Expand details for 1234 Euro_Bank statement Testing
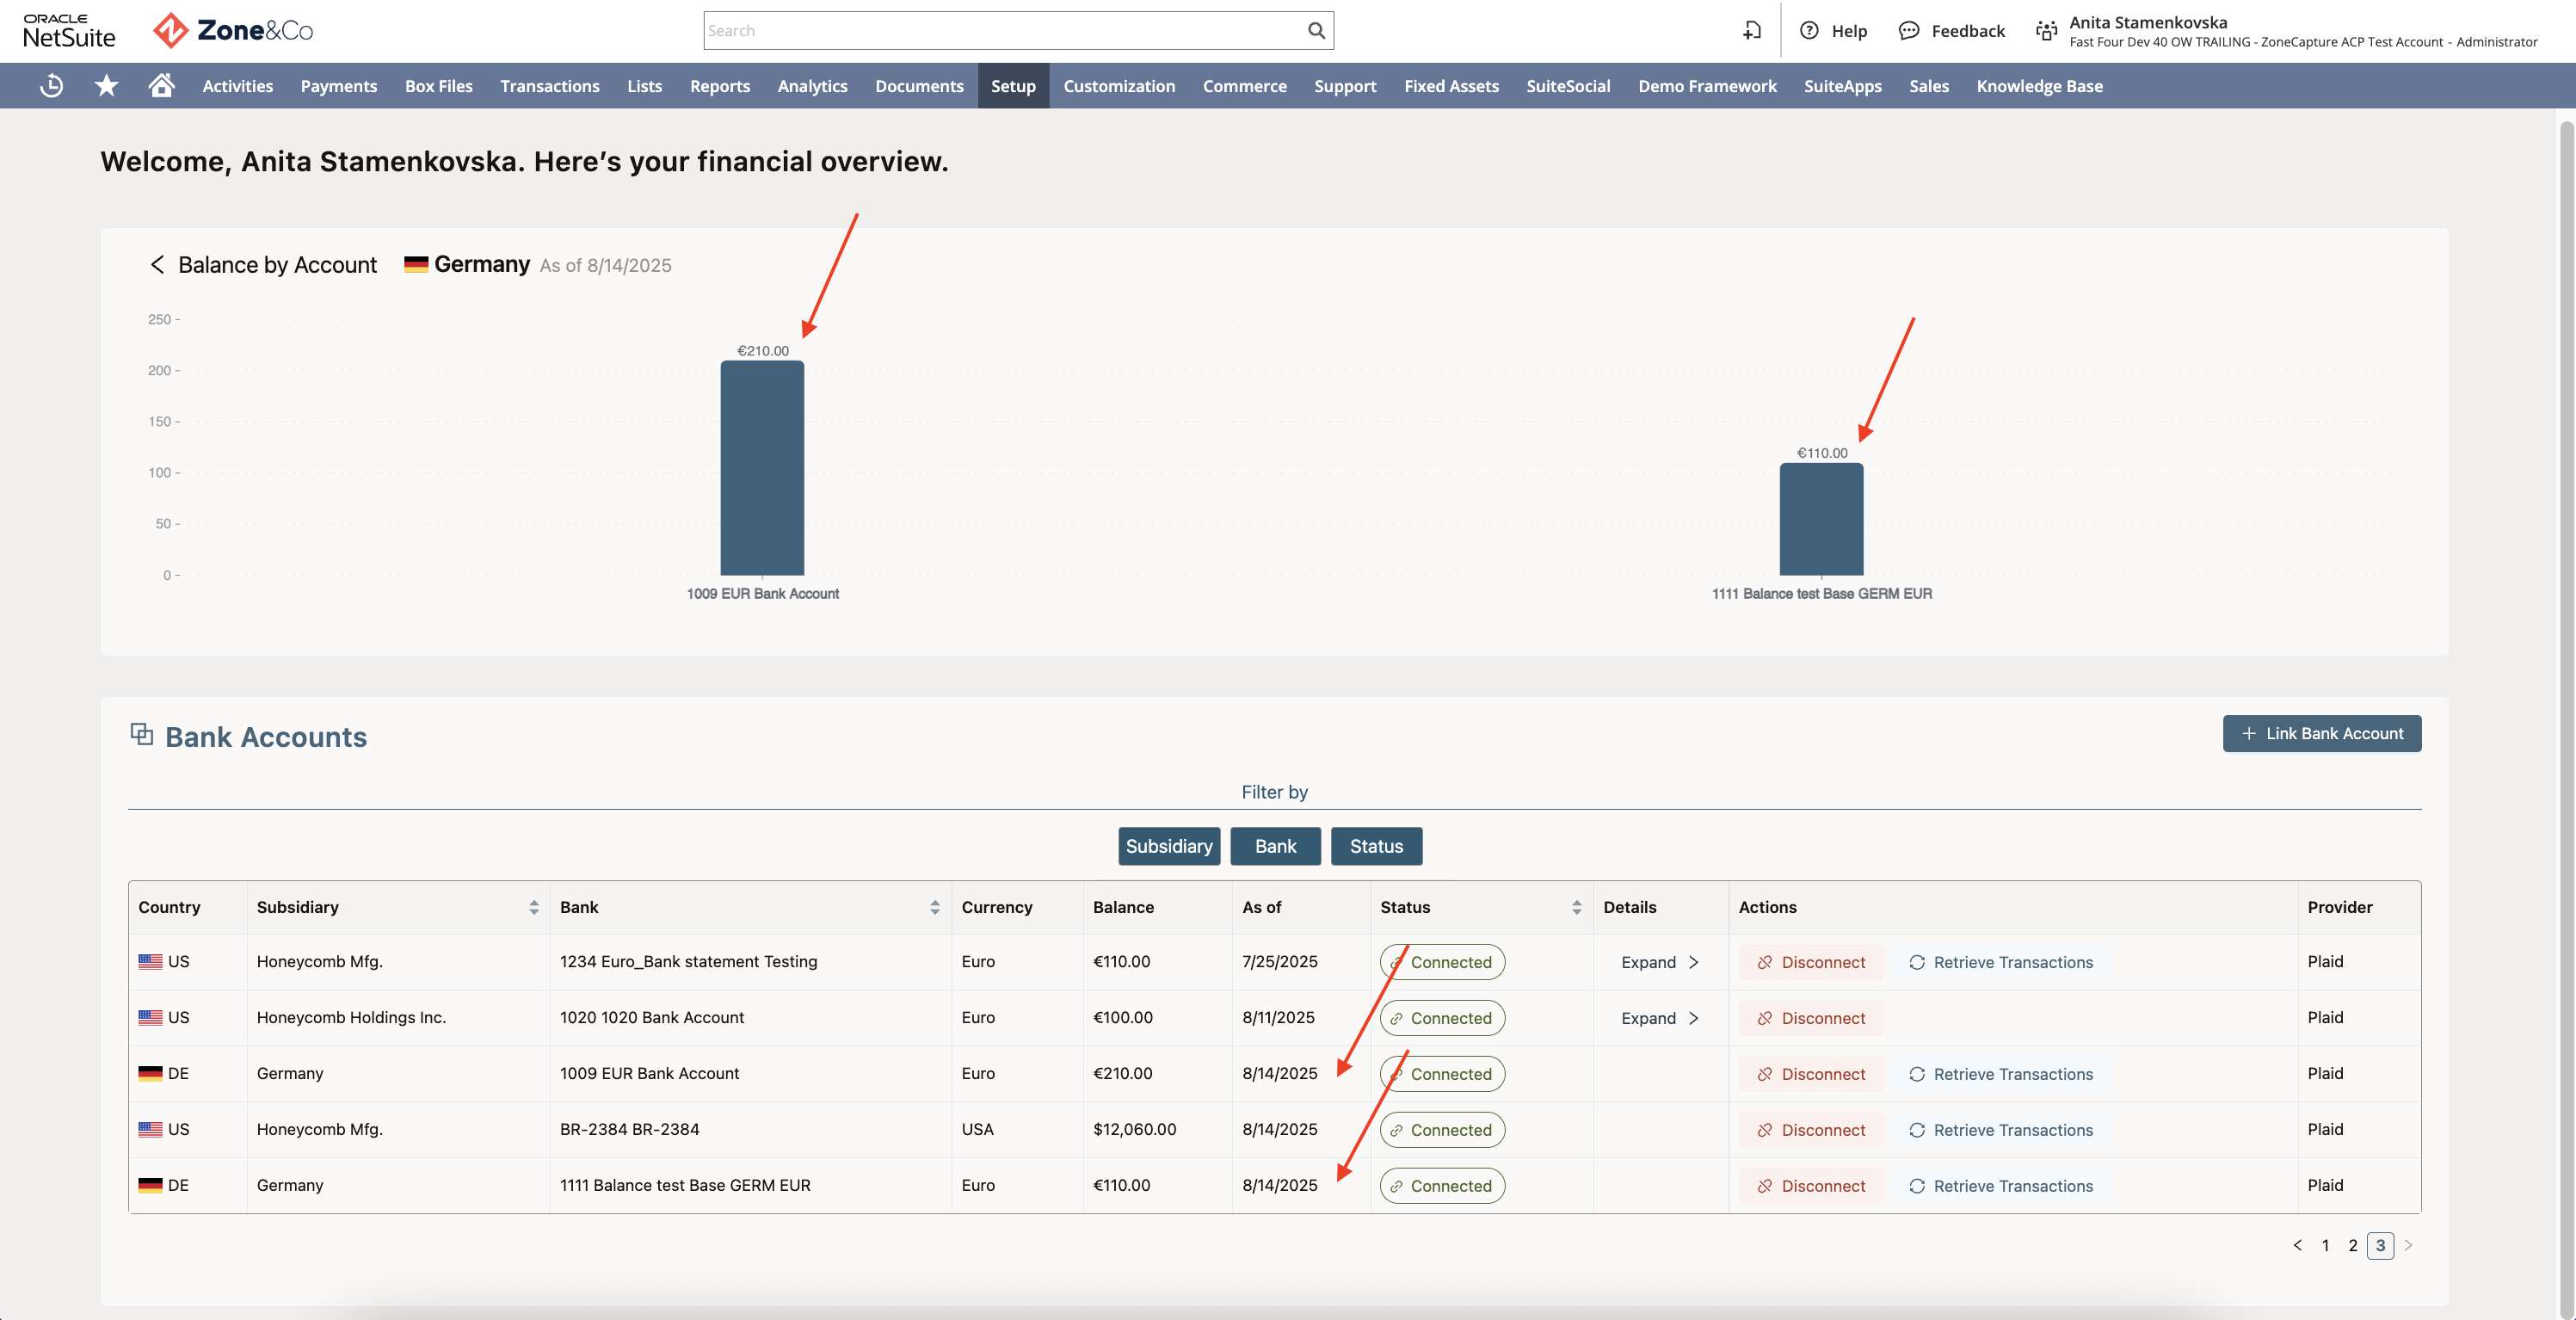2576x1320 pixels. (1659, 962)
